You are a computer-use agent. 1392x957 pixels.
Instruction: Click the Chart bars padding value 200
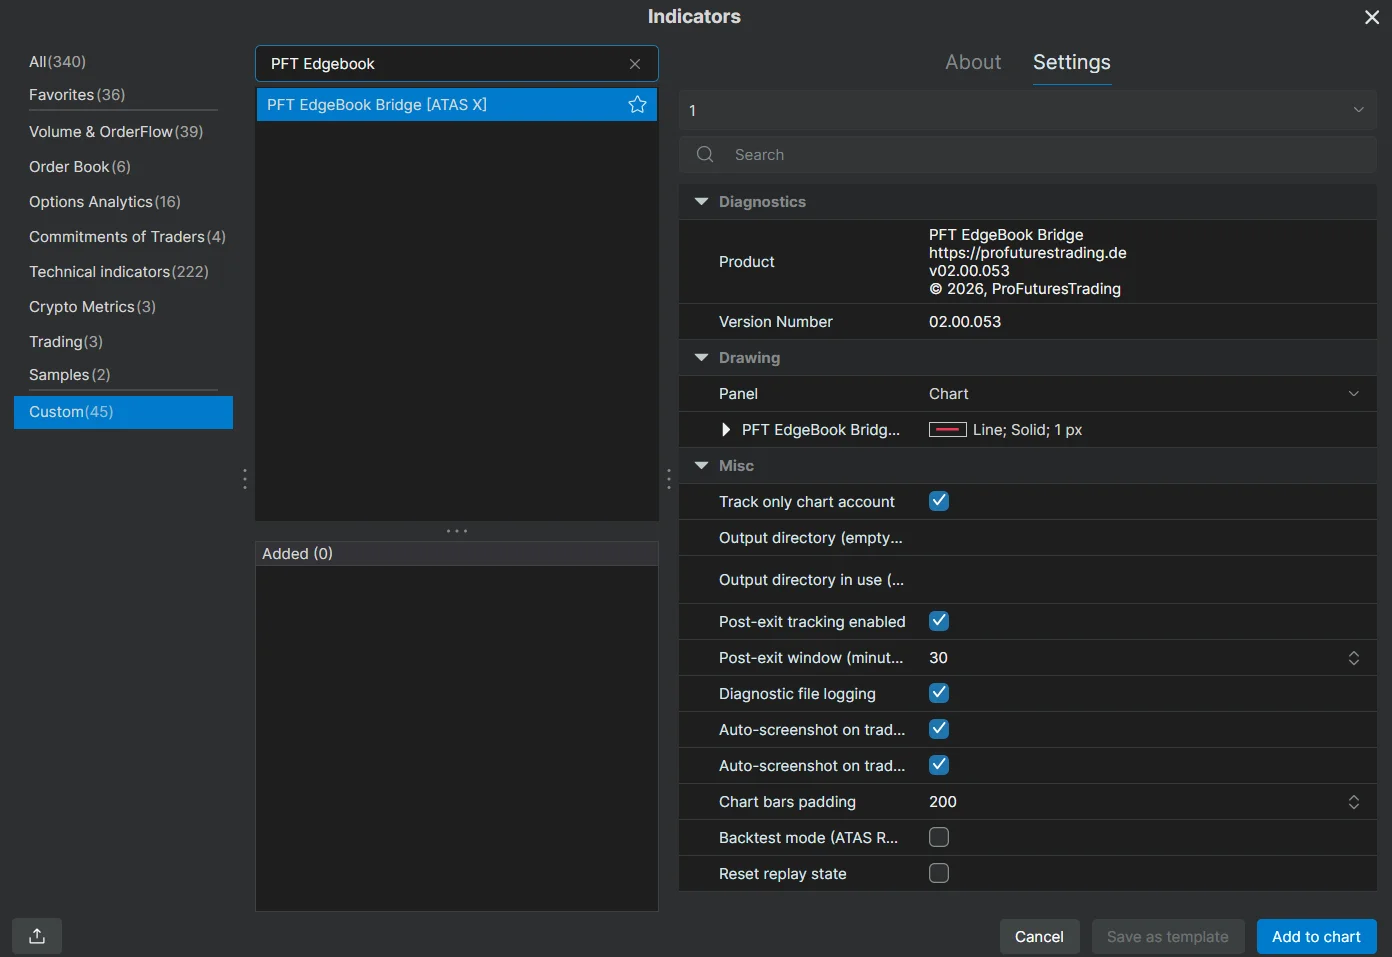coord(943,802)
